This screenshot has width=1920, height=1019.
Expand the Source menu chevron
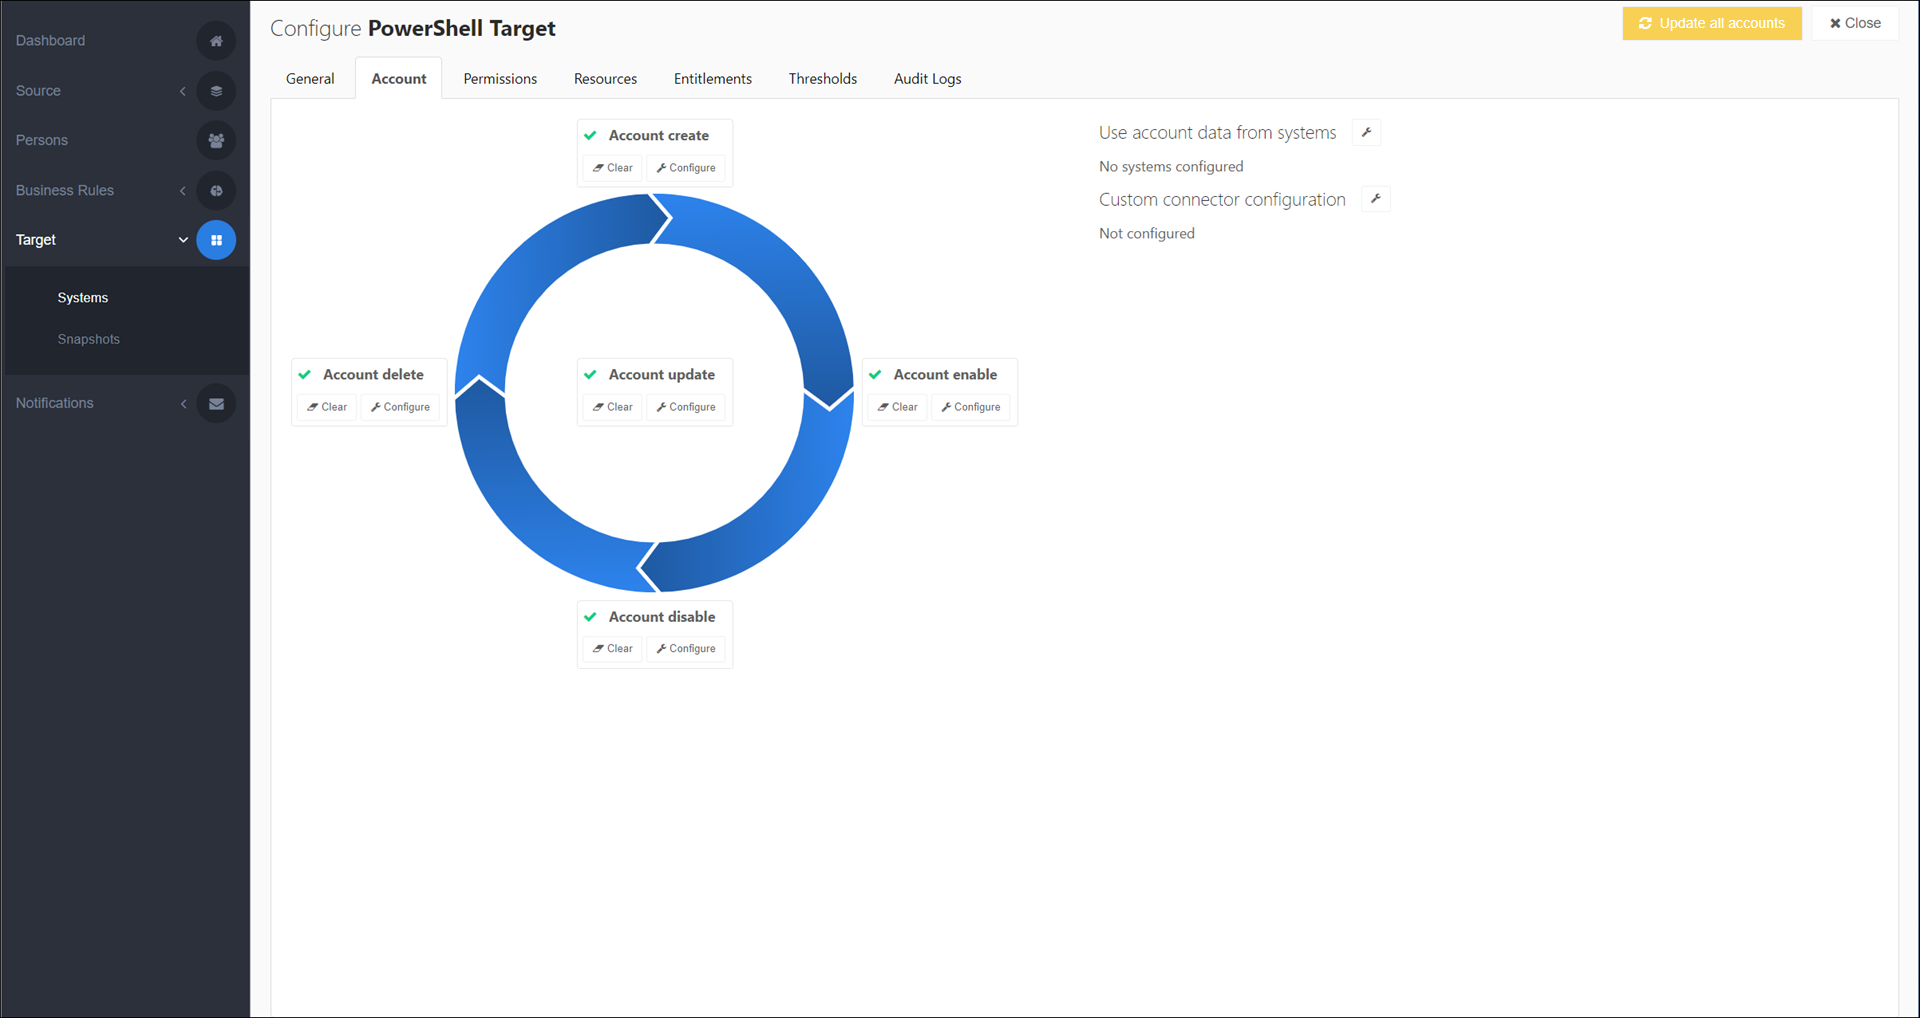point(183,91)
